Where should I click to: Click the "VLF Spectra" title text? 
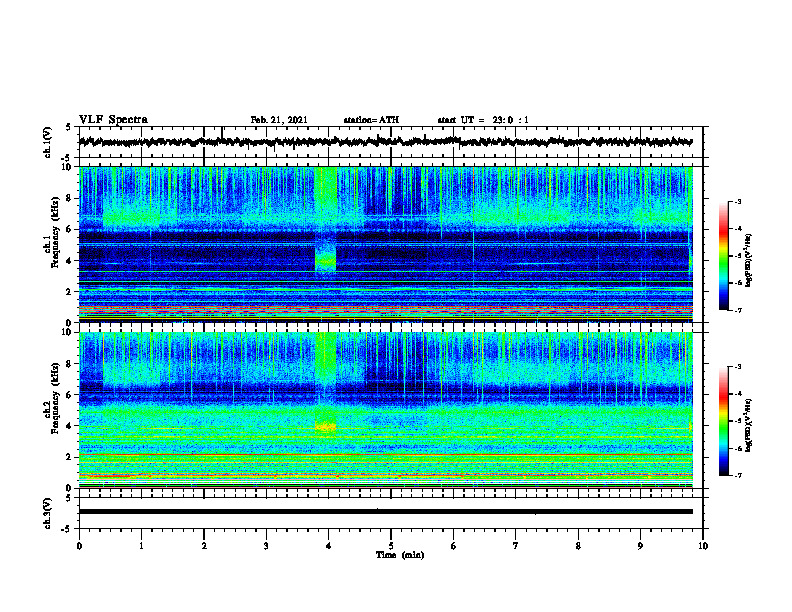point(113,120)
